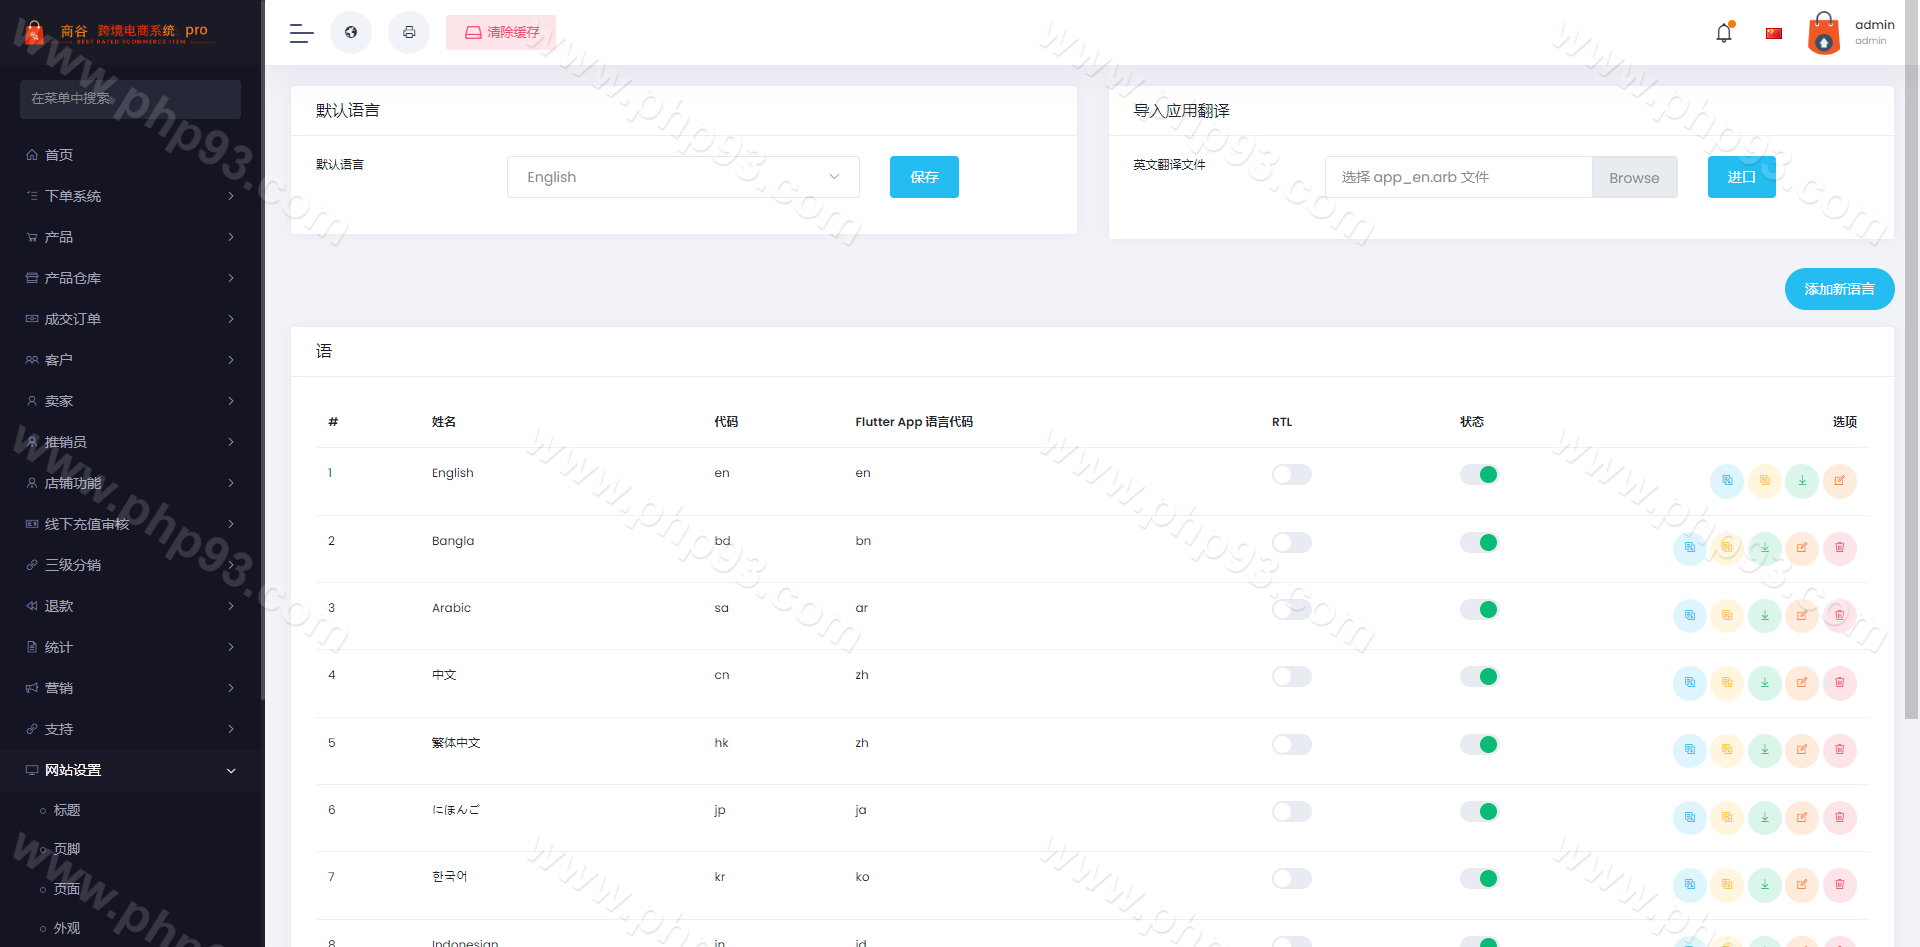Screen dimensions: 1920x947
Task: Enable RTL for the Arabic language
Action: coord(1291,610)
